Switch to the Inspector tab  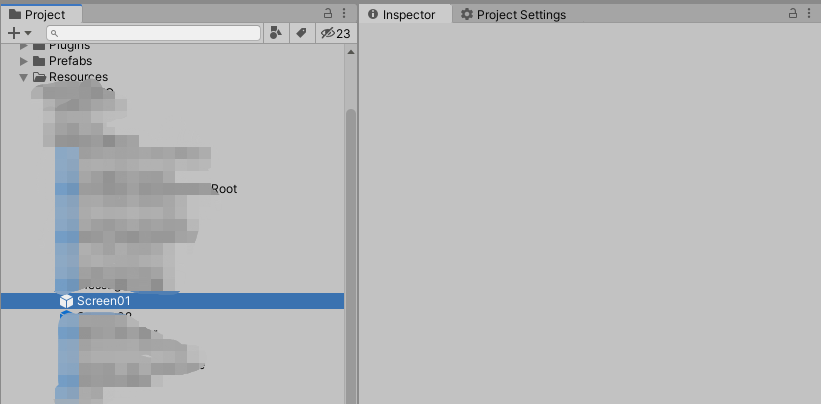coord(402,15)
